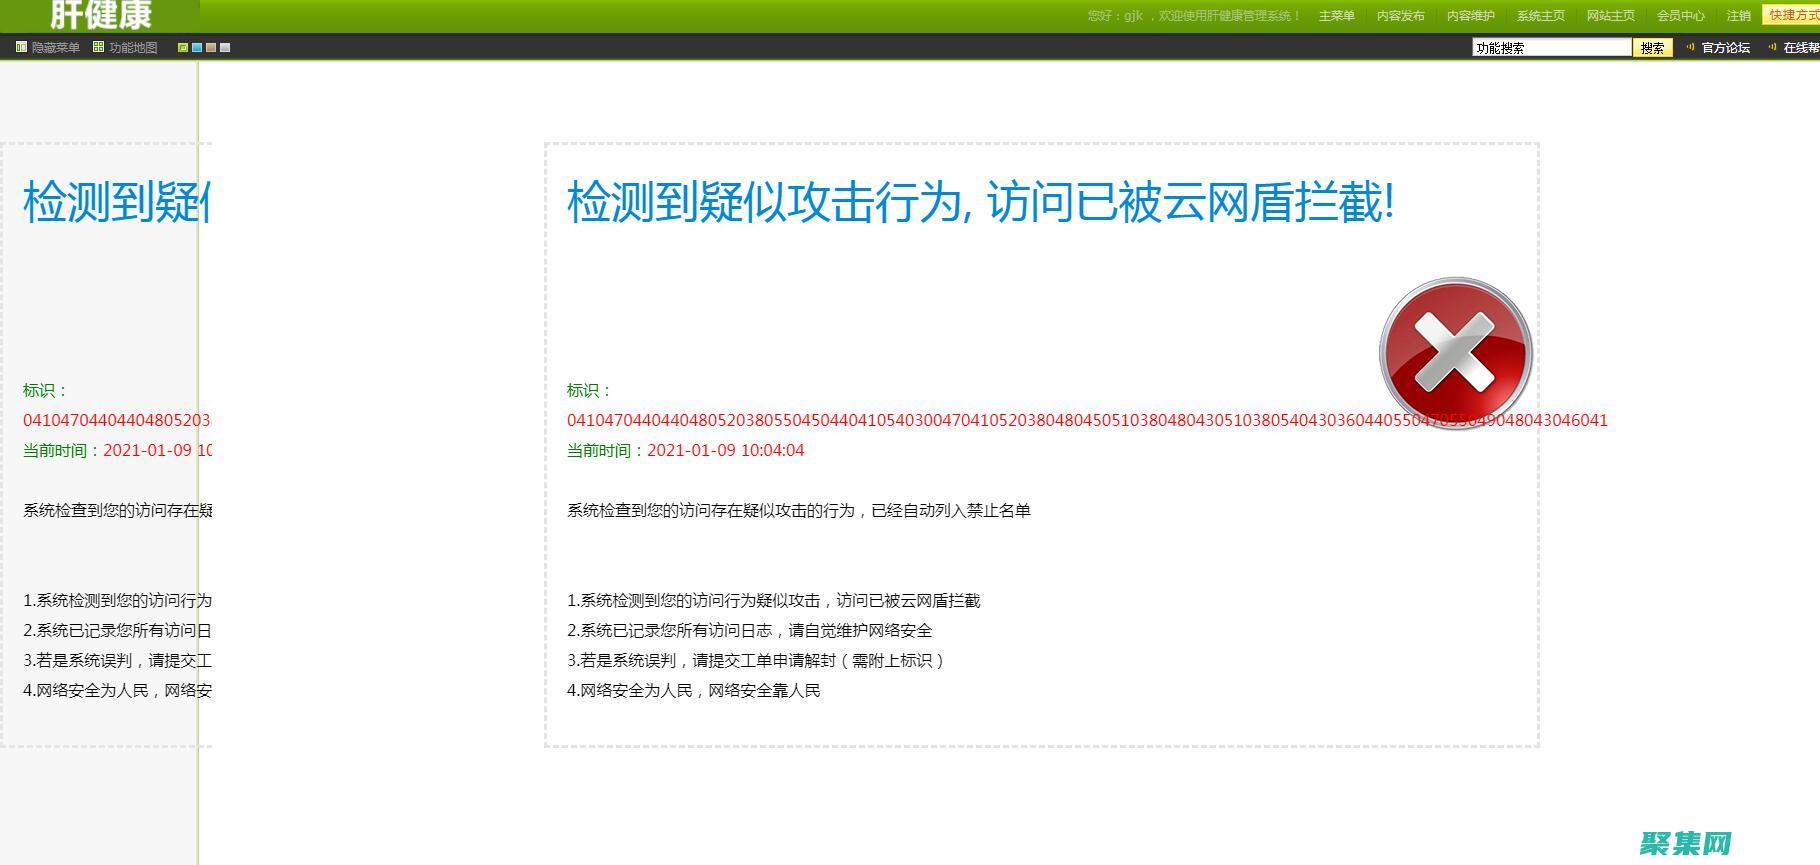Click the red X error icon
Viewport: 1820px width, 865px height.
point(1456,354)
